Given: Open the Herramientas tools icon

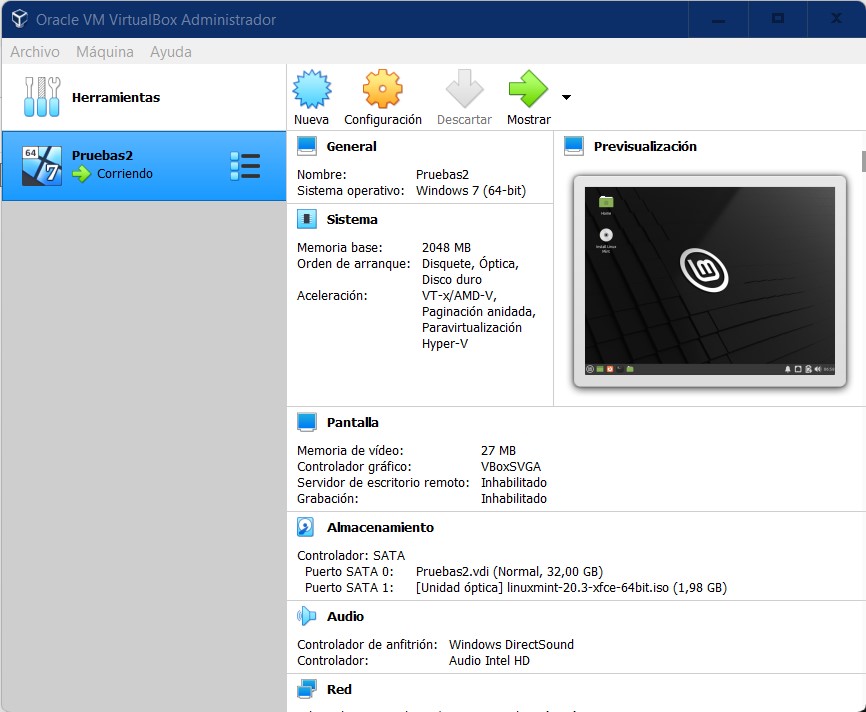Looking at the screenshot, I should pyautogui.click(x=42, y=97).
